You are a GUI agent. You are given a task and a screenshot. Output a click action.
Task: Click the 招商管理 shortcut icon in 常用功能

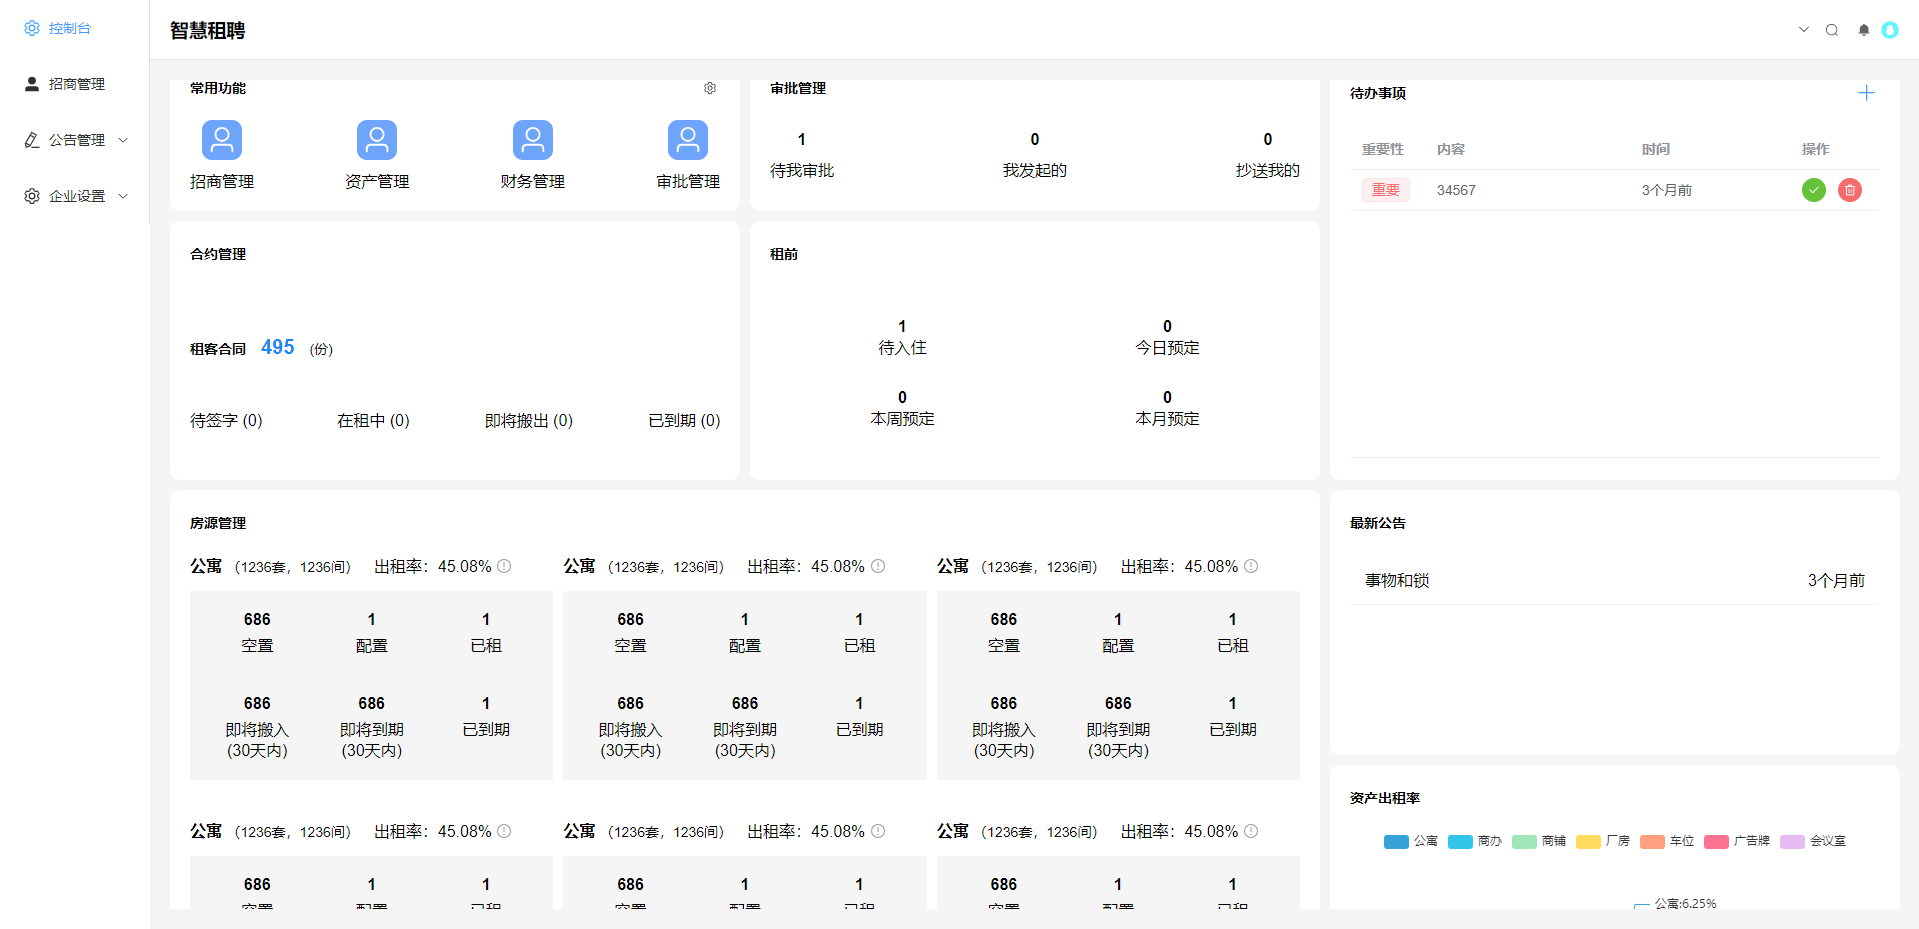222,140
